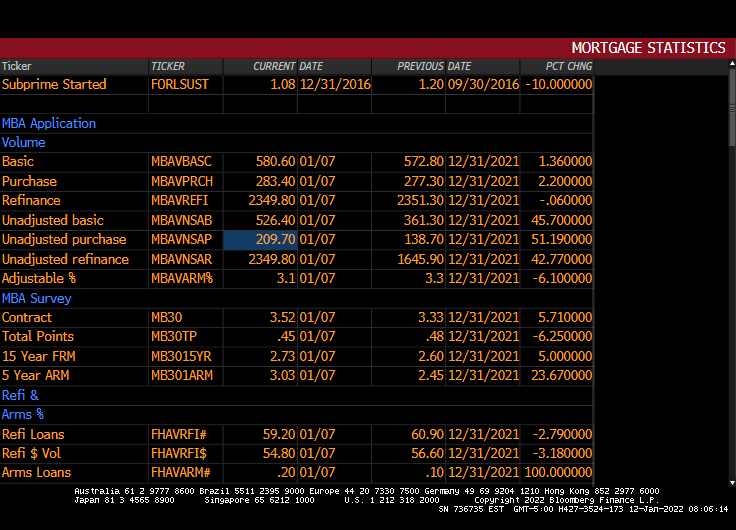Click Arms Loans percent change of 100.000000
736x530 pixels.
[x=558, y=473]
